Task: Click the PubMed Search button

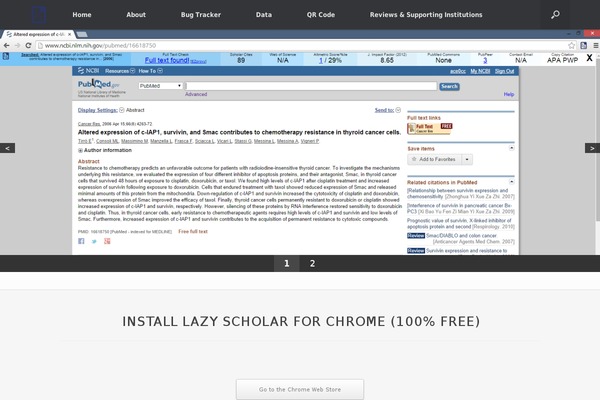Action: tap(449, 87)
